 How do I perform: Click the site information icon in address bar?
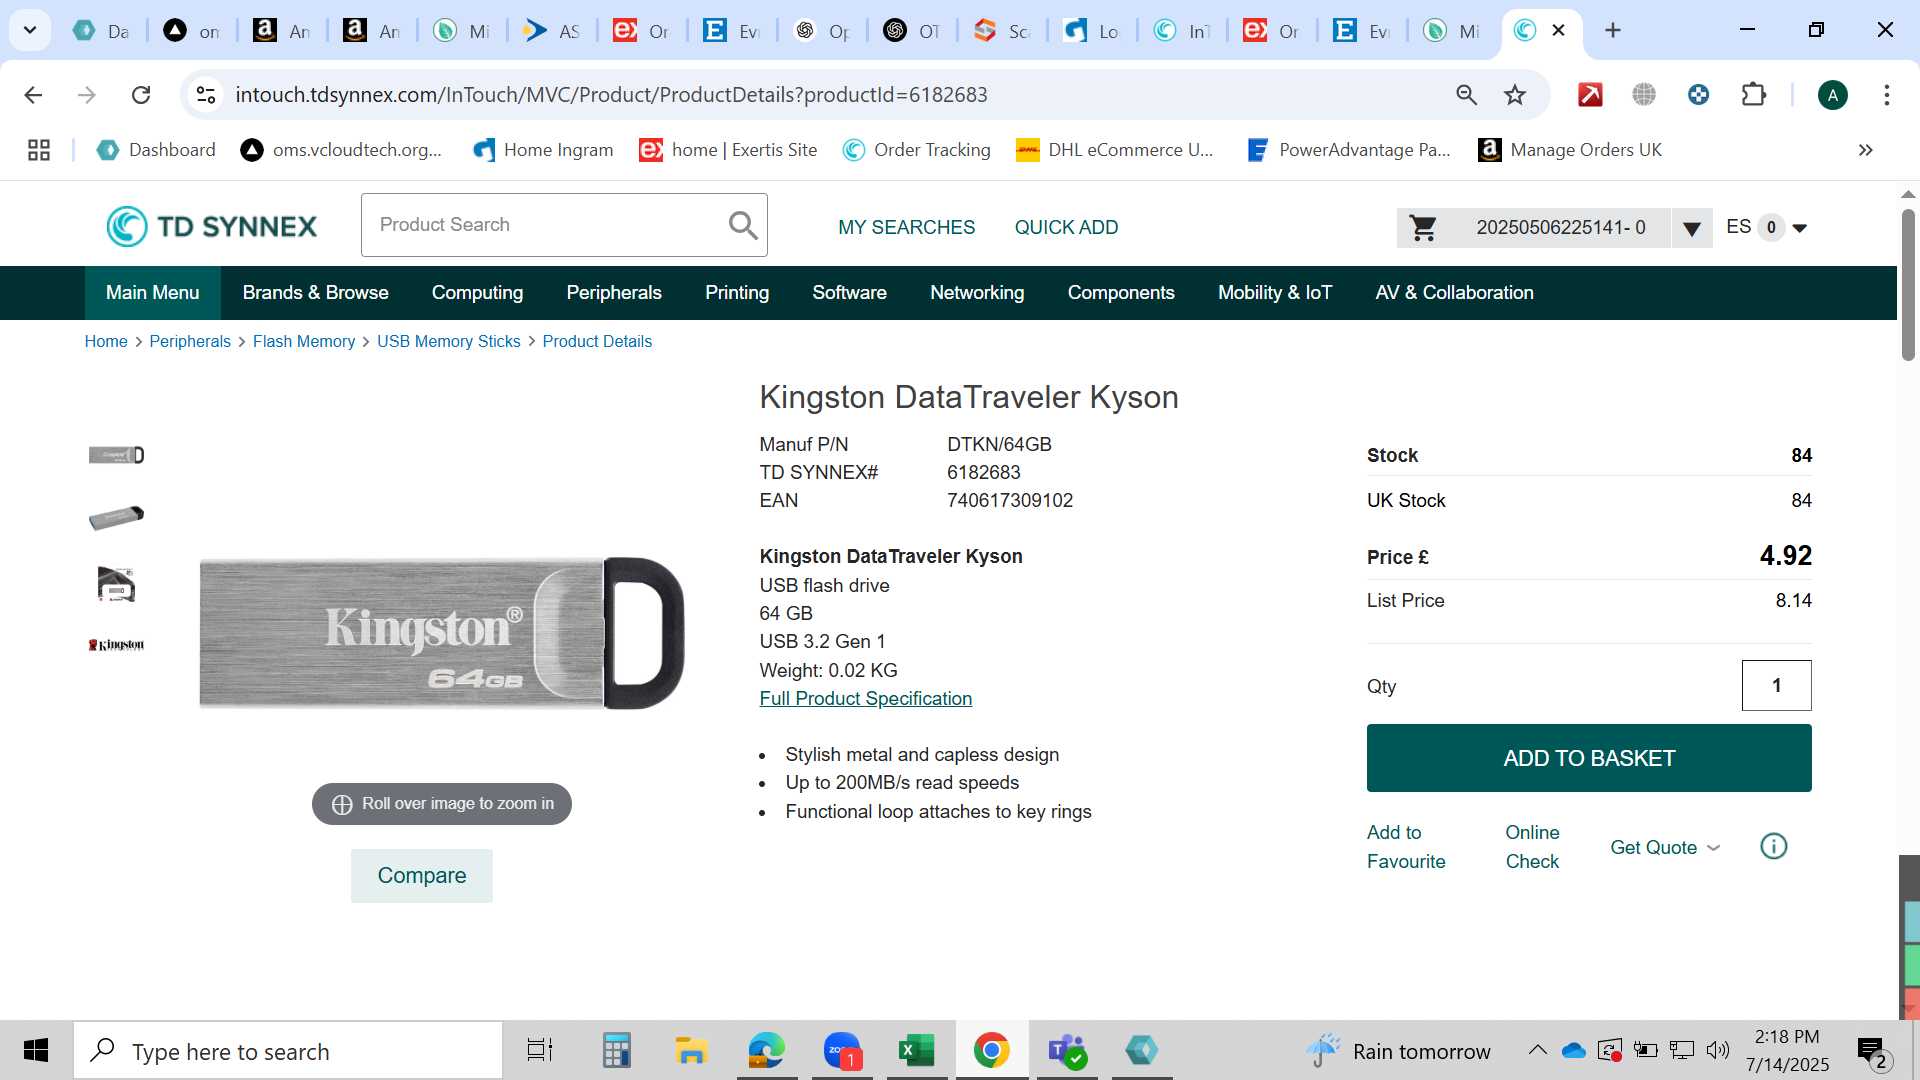click(206, 95)
